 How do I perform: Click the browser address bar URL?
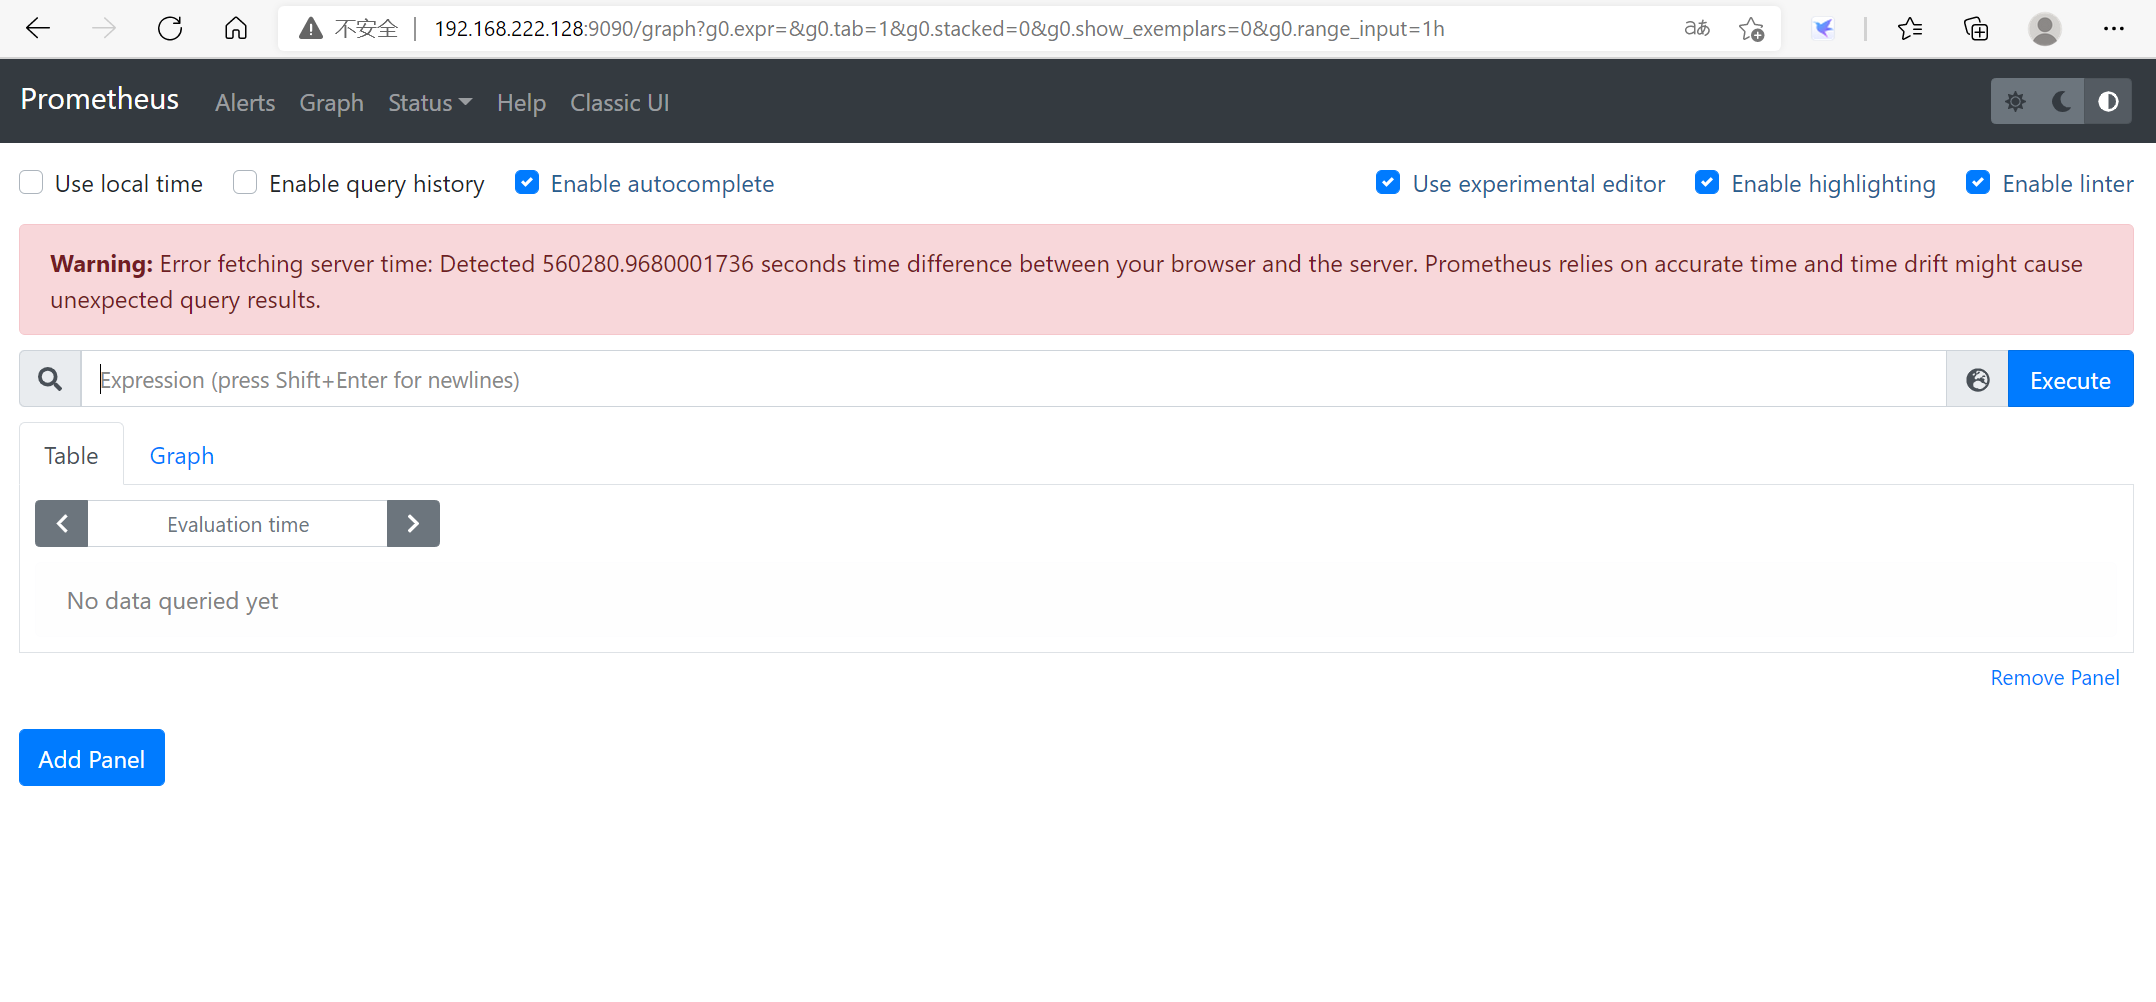tap(939, 29)
